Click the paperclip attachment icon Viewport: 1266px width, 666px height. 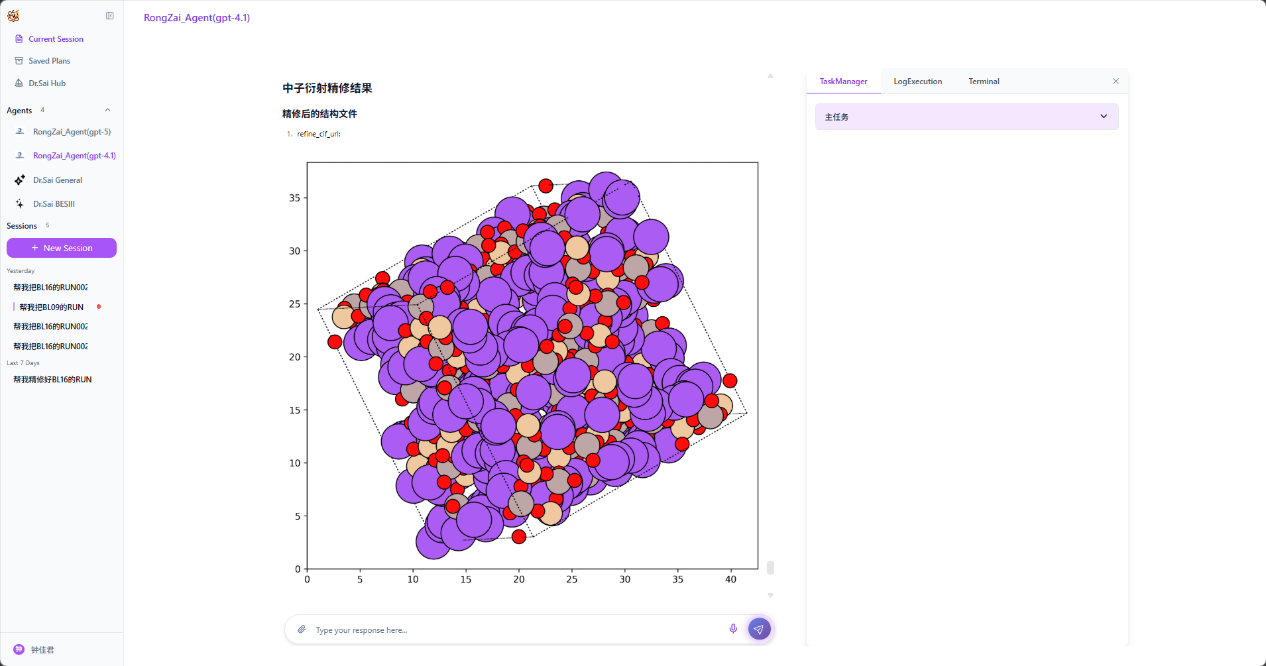[x=301, y=630]
